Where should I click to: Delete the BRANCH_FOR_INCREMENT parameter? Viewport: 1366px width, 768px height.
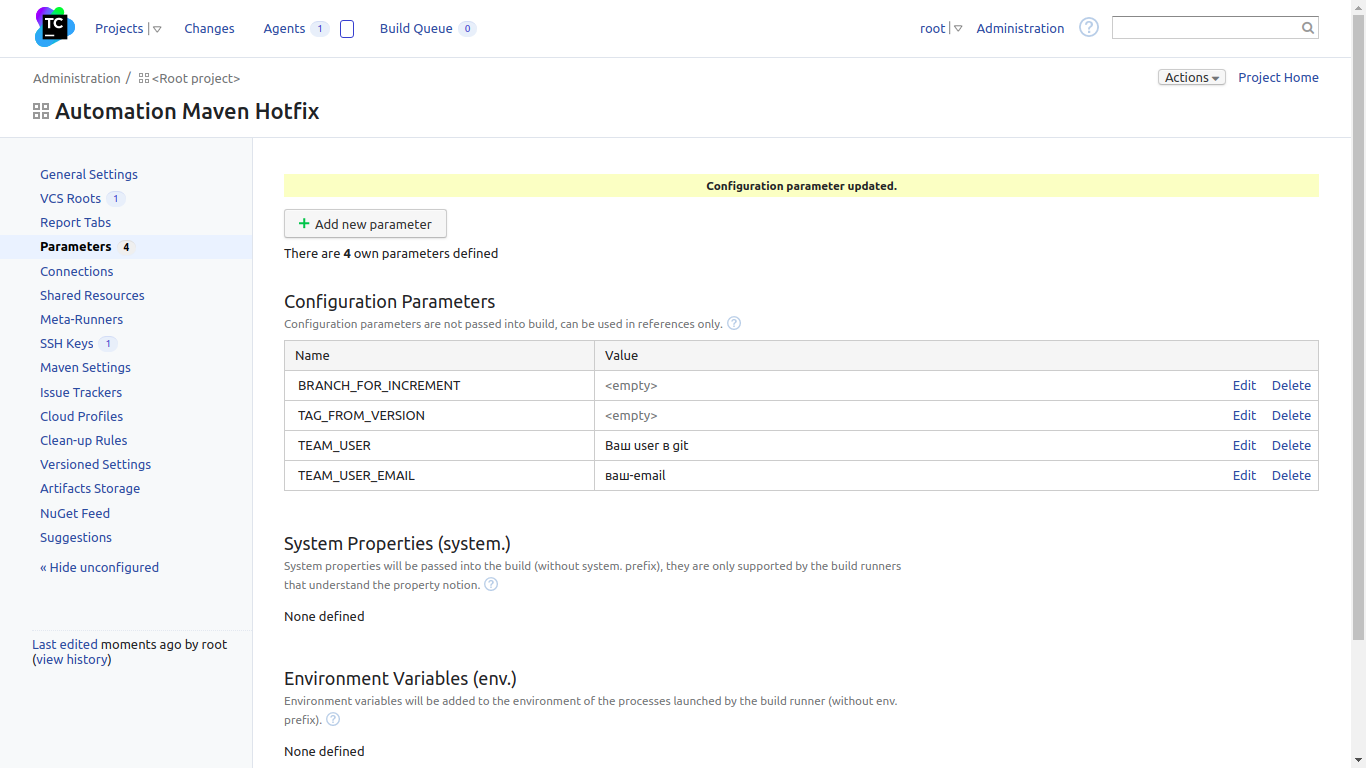tap(1291, 385)
